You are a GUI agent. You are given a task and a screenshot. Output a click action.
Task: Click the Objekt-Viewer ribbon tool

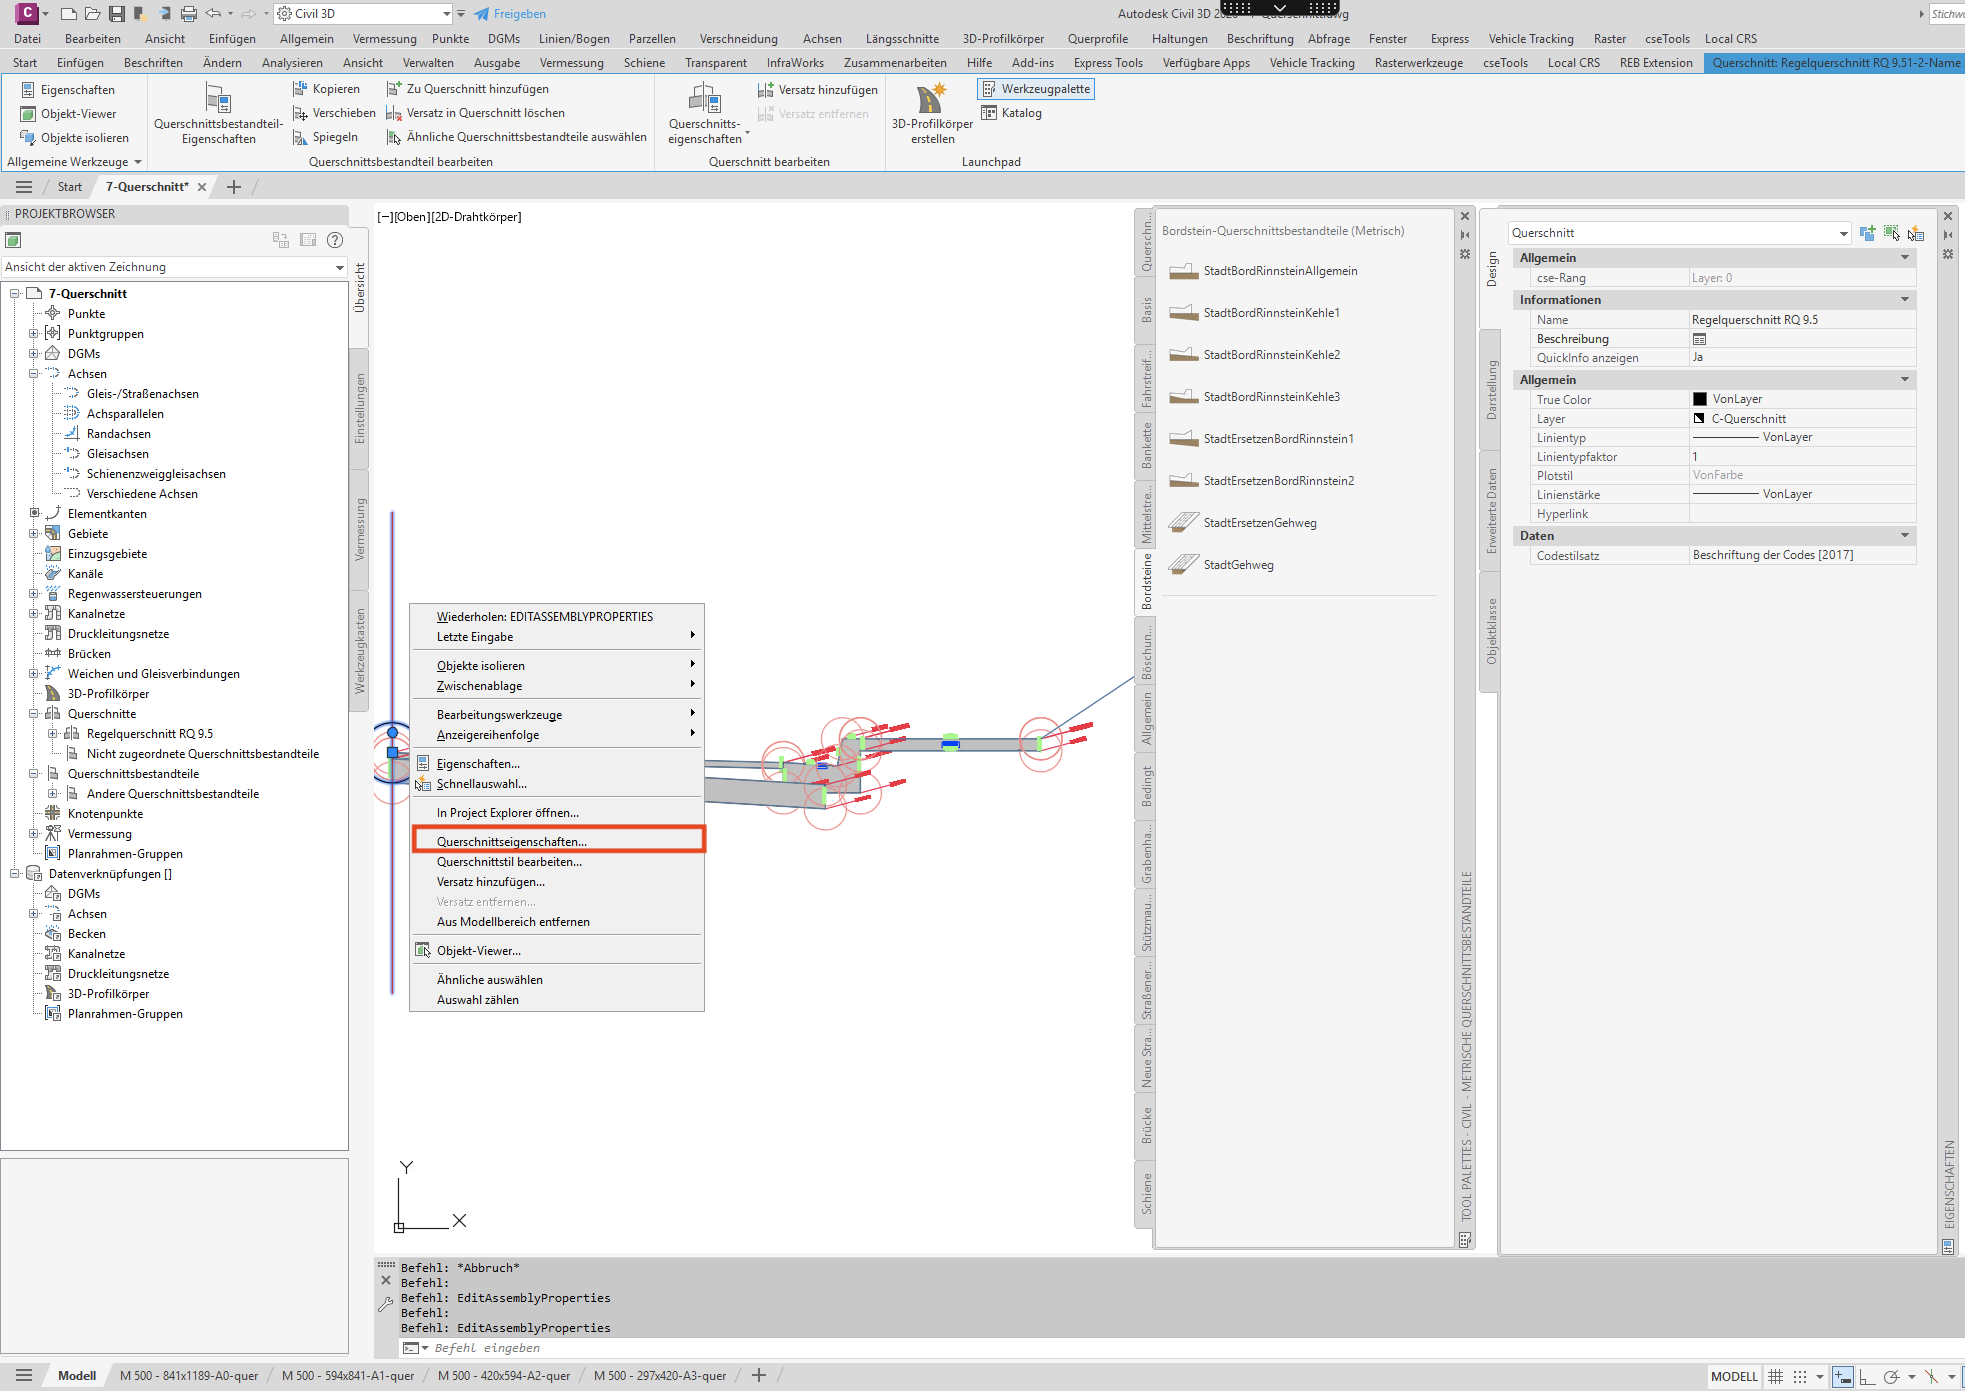pyautogui.click(x=69, y=114)
